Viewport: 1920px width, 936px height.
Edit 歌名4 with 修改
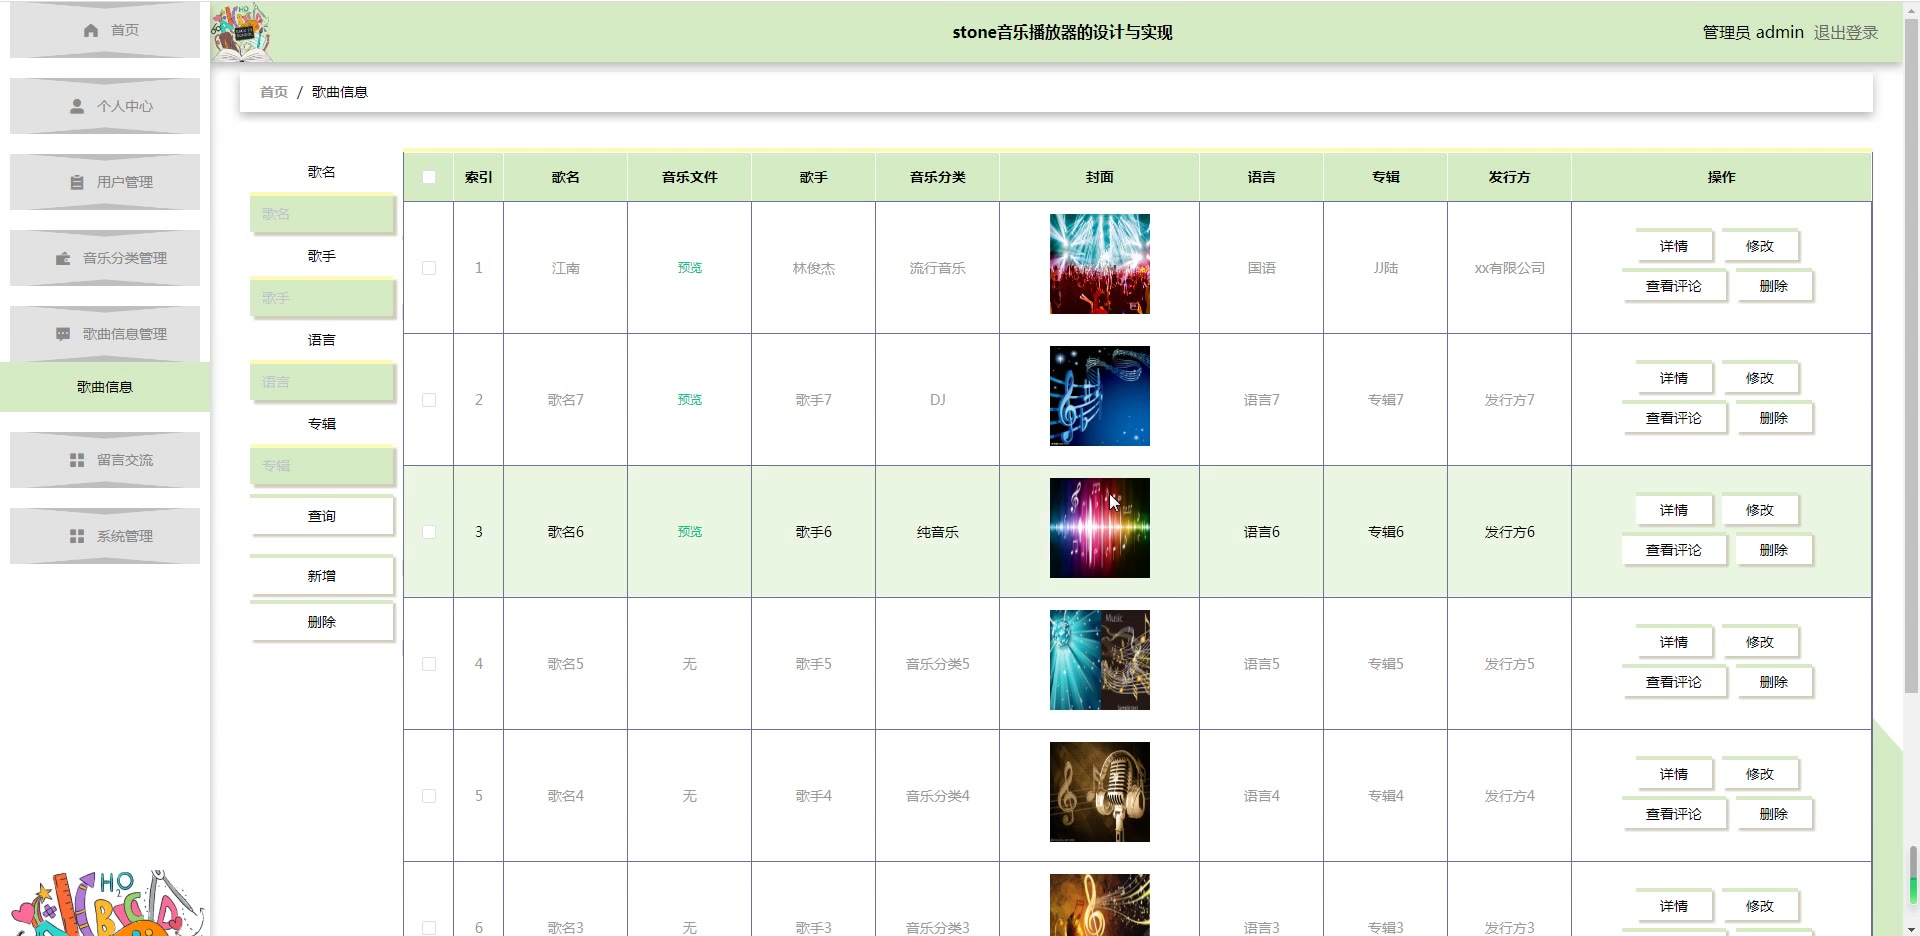pos(1760,774)
